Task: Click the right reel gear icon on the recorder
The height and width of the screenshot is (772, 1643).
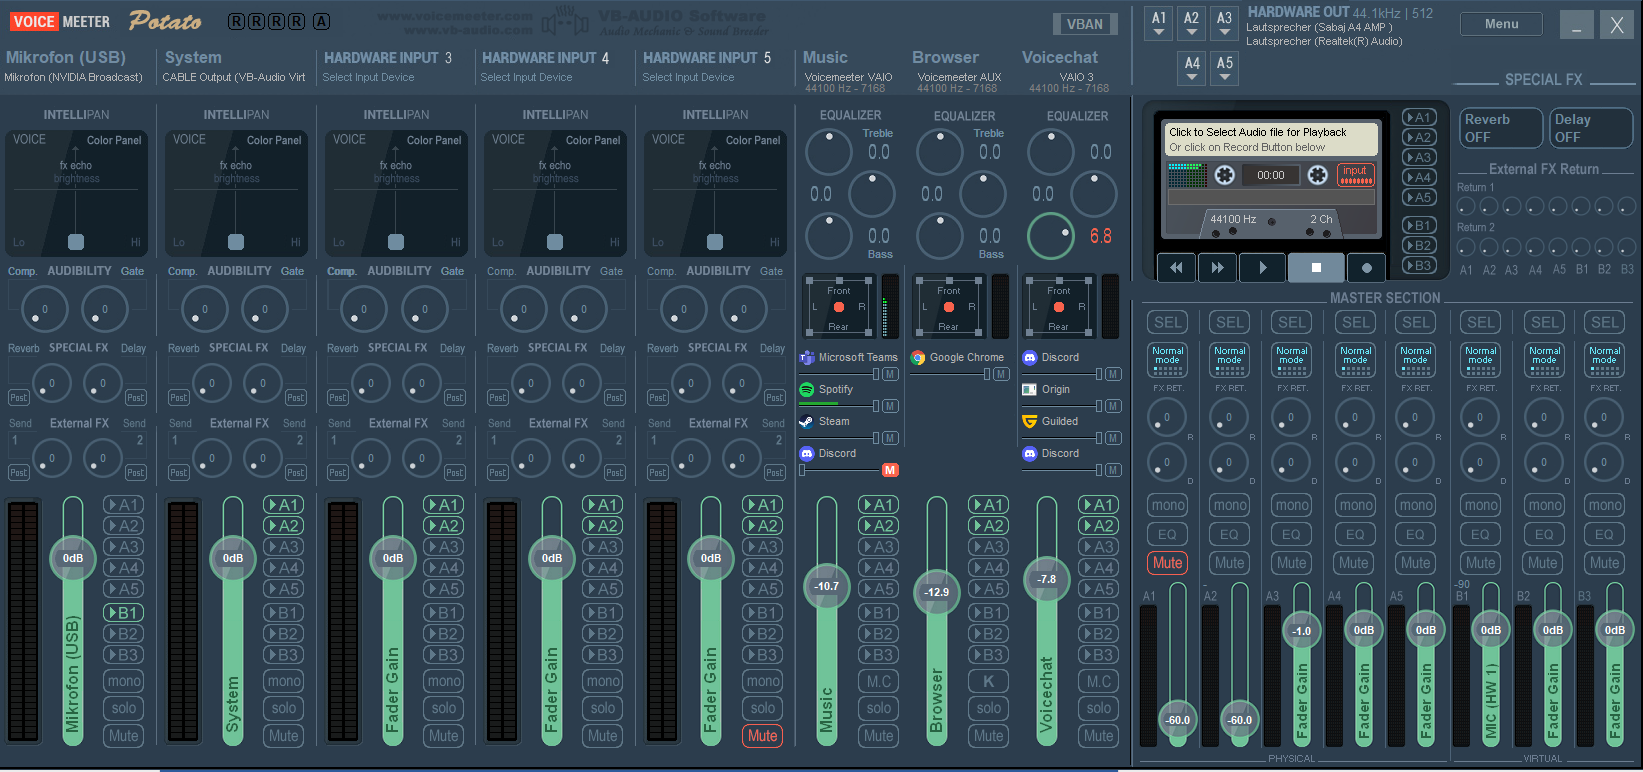Action: click(1318, 175)
